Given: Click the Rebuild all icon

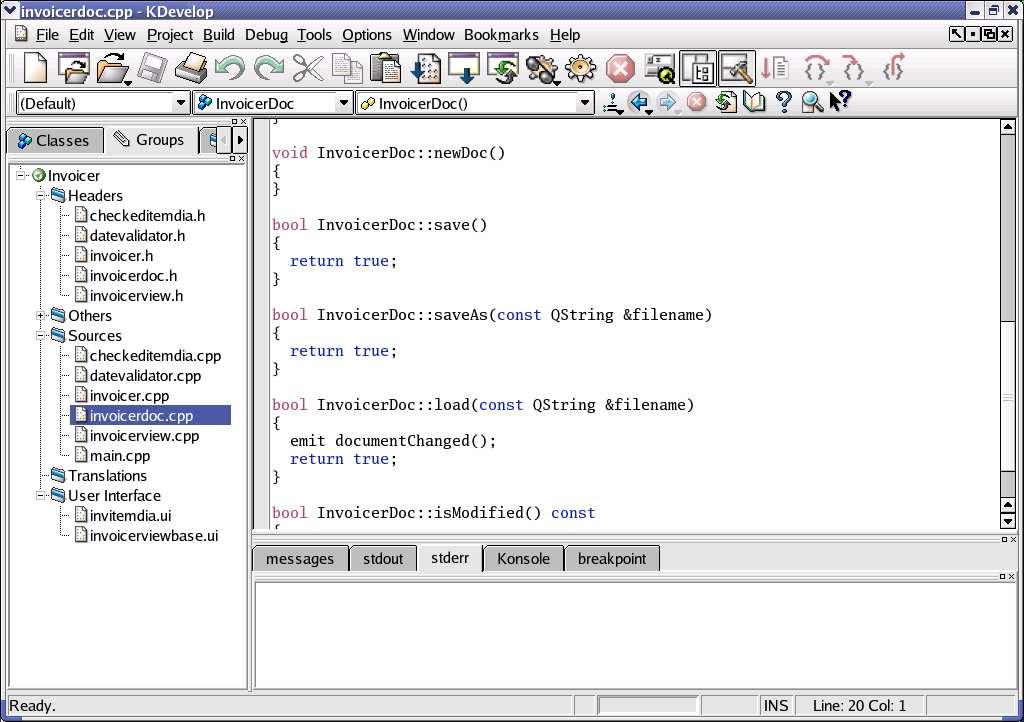Looking at the screenshot, I should [503, 68].
